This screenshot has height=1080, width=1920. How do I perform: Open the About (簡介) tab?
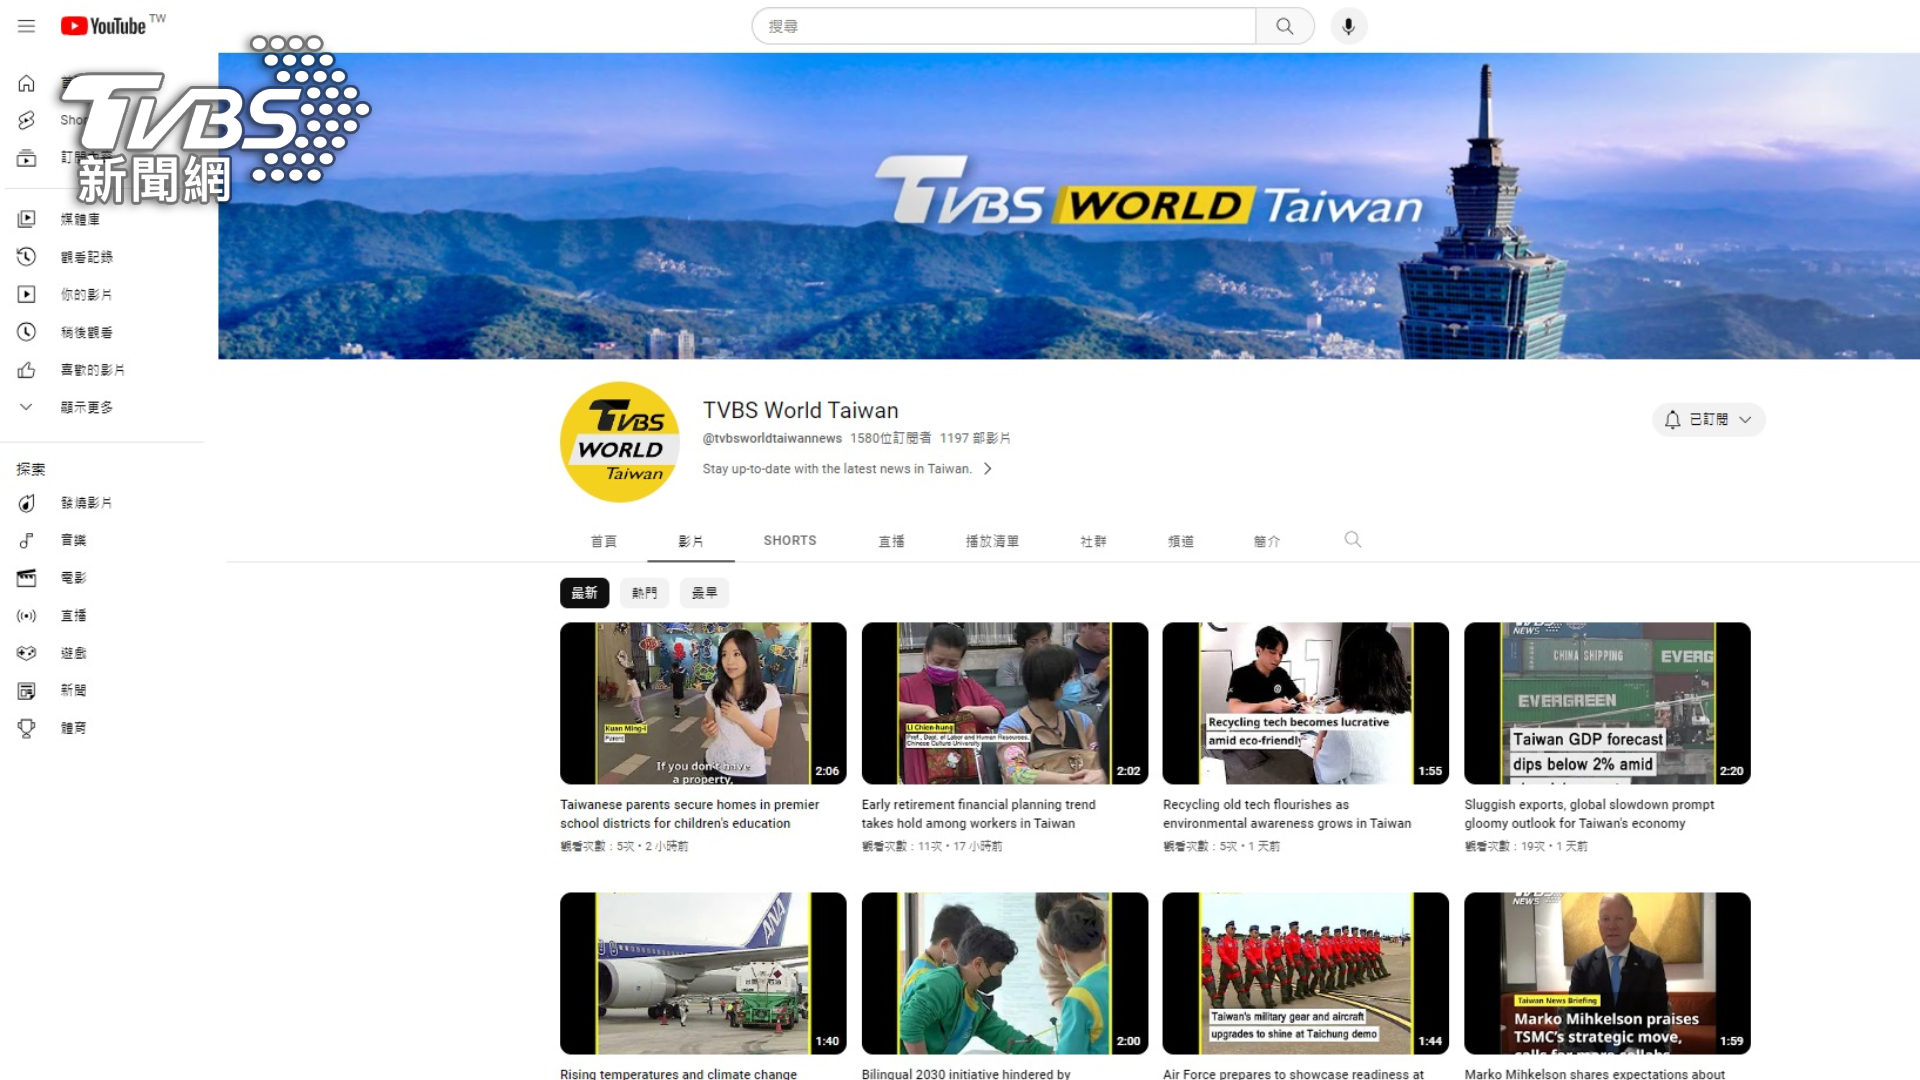1267,541
